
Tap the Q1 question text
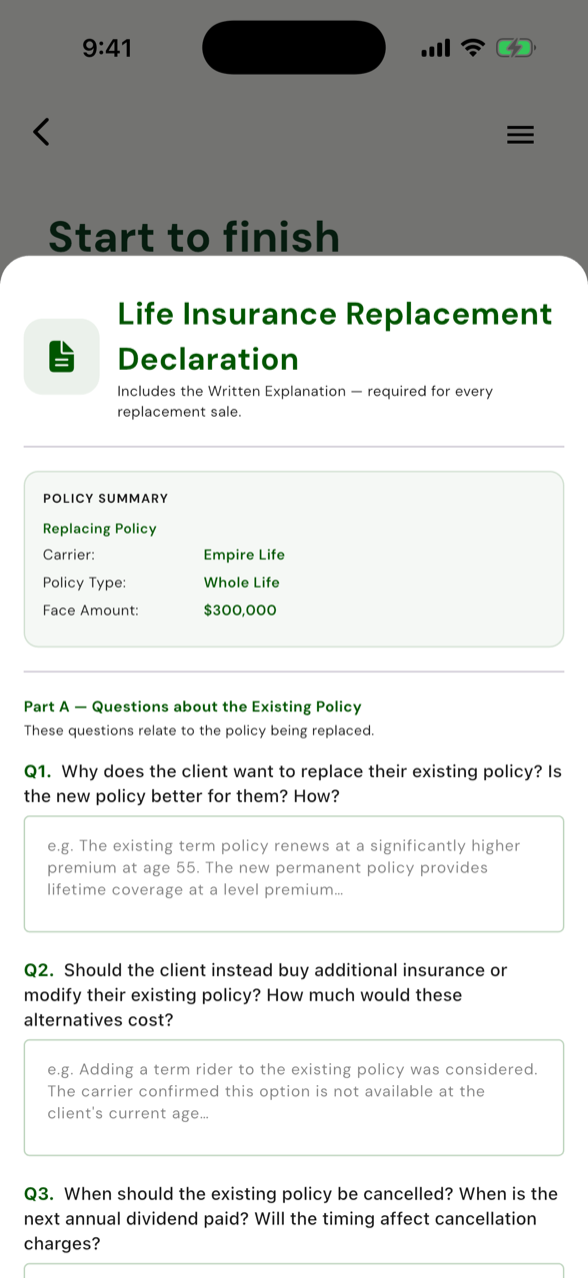click(x=294, y=784)
